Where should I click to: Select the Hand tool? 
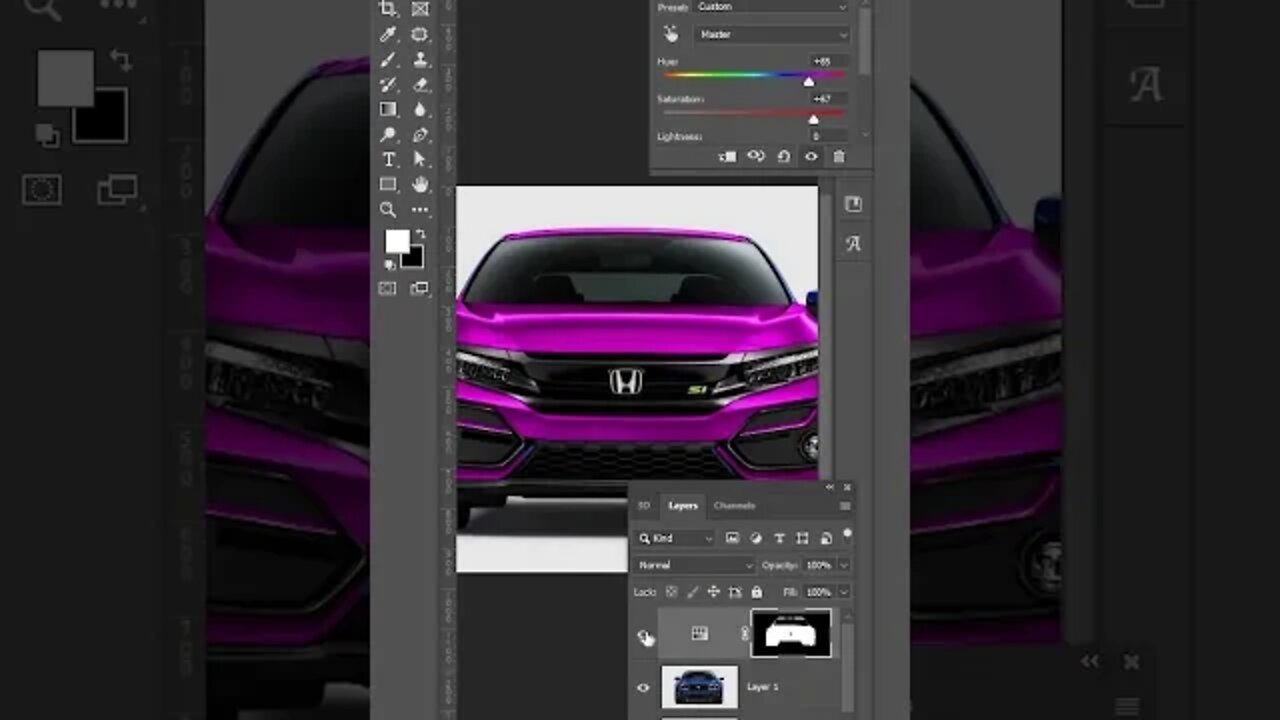tap(420, 185)
